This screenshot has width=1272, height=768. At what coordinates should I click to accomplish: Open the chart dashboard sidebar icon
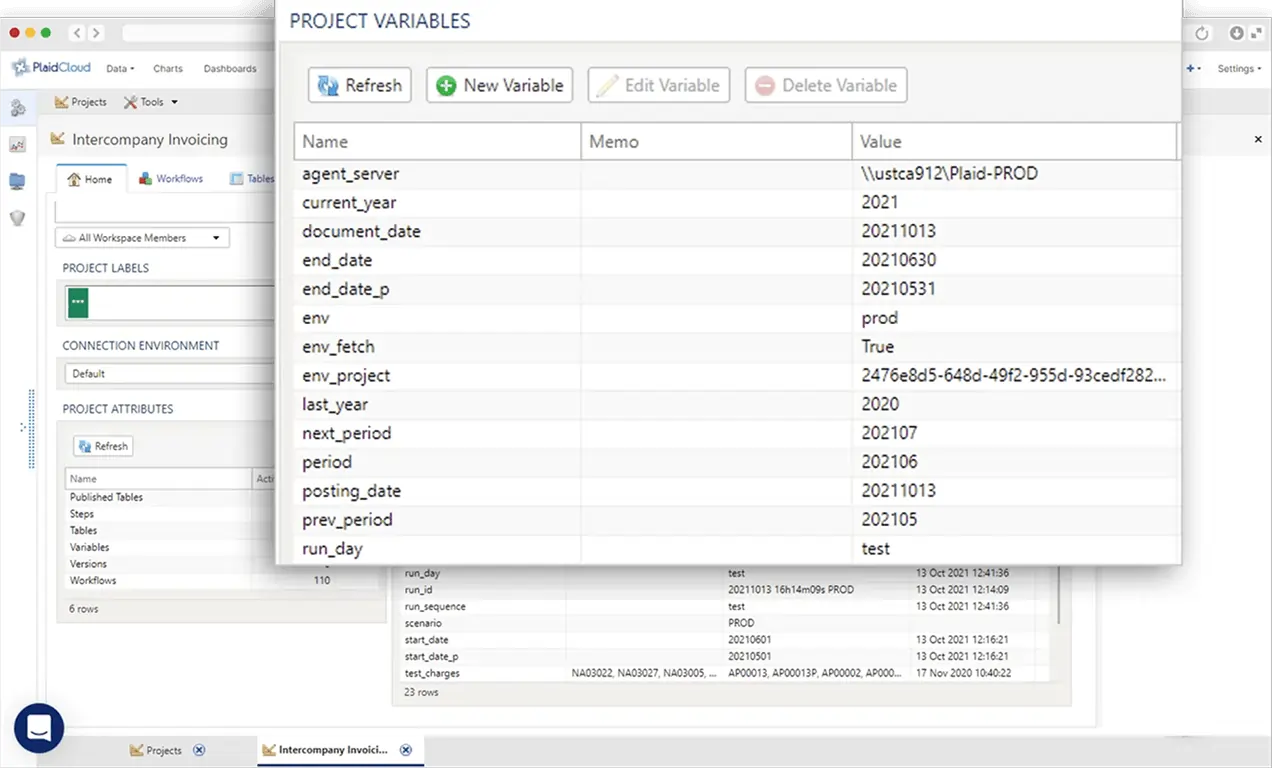17,145
